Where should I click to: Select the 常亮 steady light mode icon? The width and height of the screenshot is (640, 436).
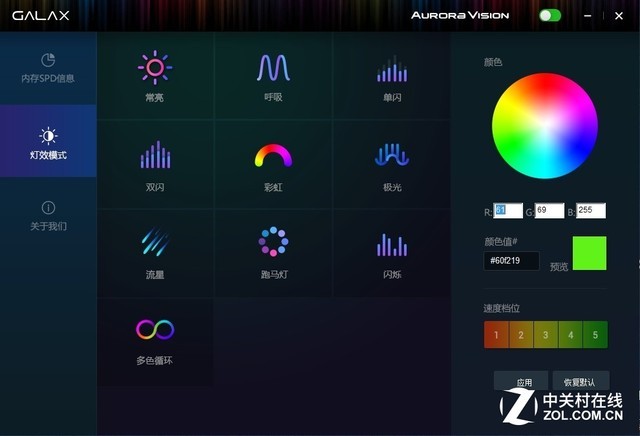pyautogui.click(x=154, y=68)
